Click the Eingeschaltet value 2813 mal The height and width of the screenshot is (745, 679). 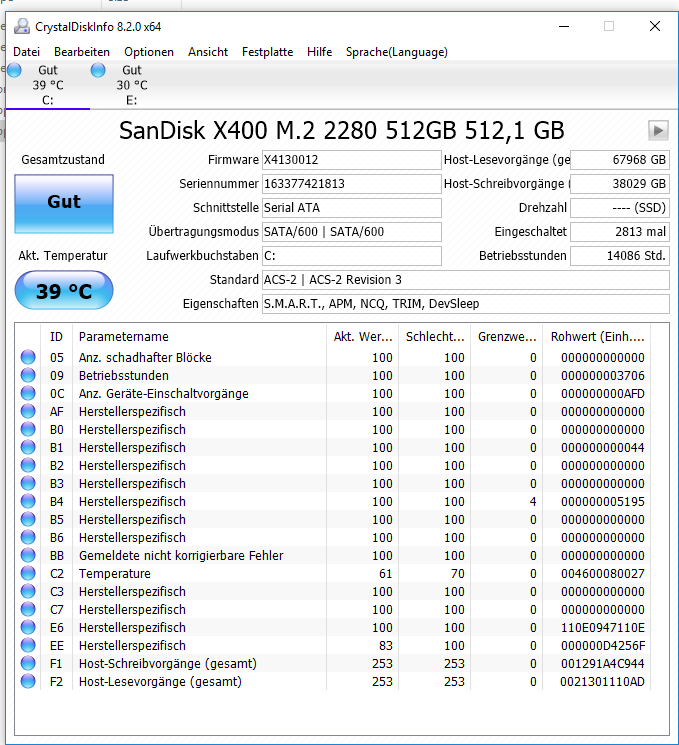[620, 232]
